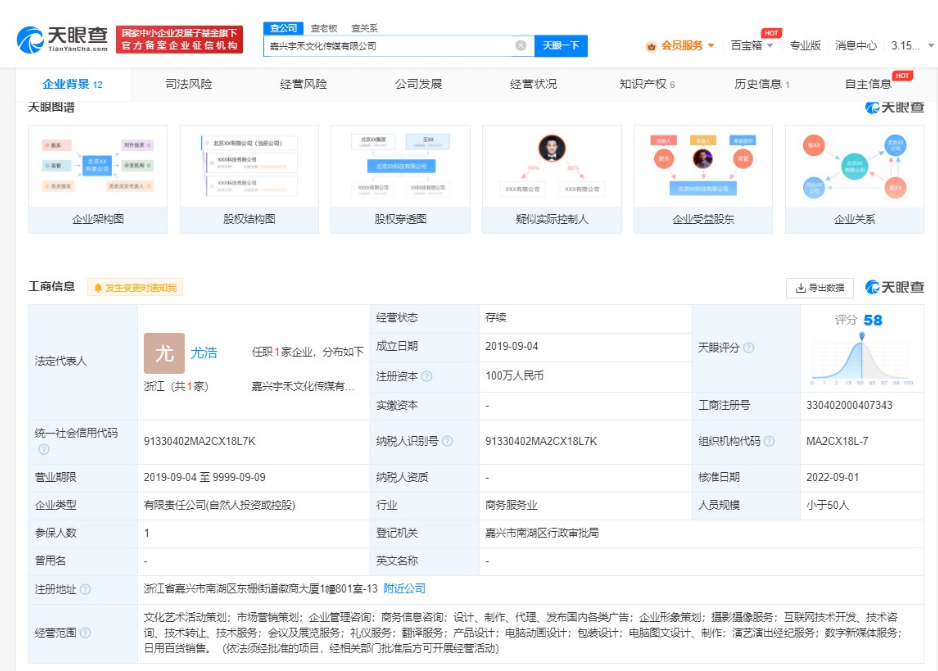The width and height of the screenshot is (938, 671).
Task: Click the 经营状态 value 存续
Action: [x=496, y=318]
